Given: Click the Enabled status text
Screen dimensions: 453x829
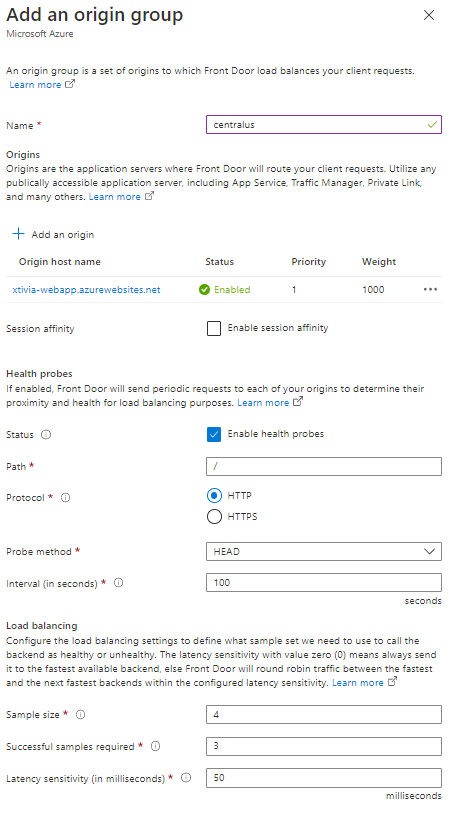Looking at the screenshot, I should pyautogui.click(x=232, y=290).
